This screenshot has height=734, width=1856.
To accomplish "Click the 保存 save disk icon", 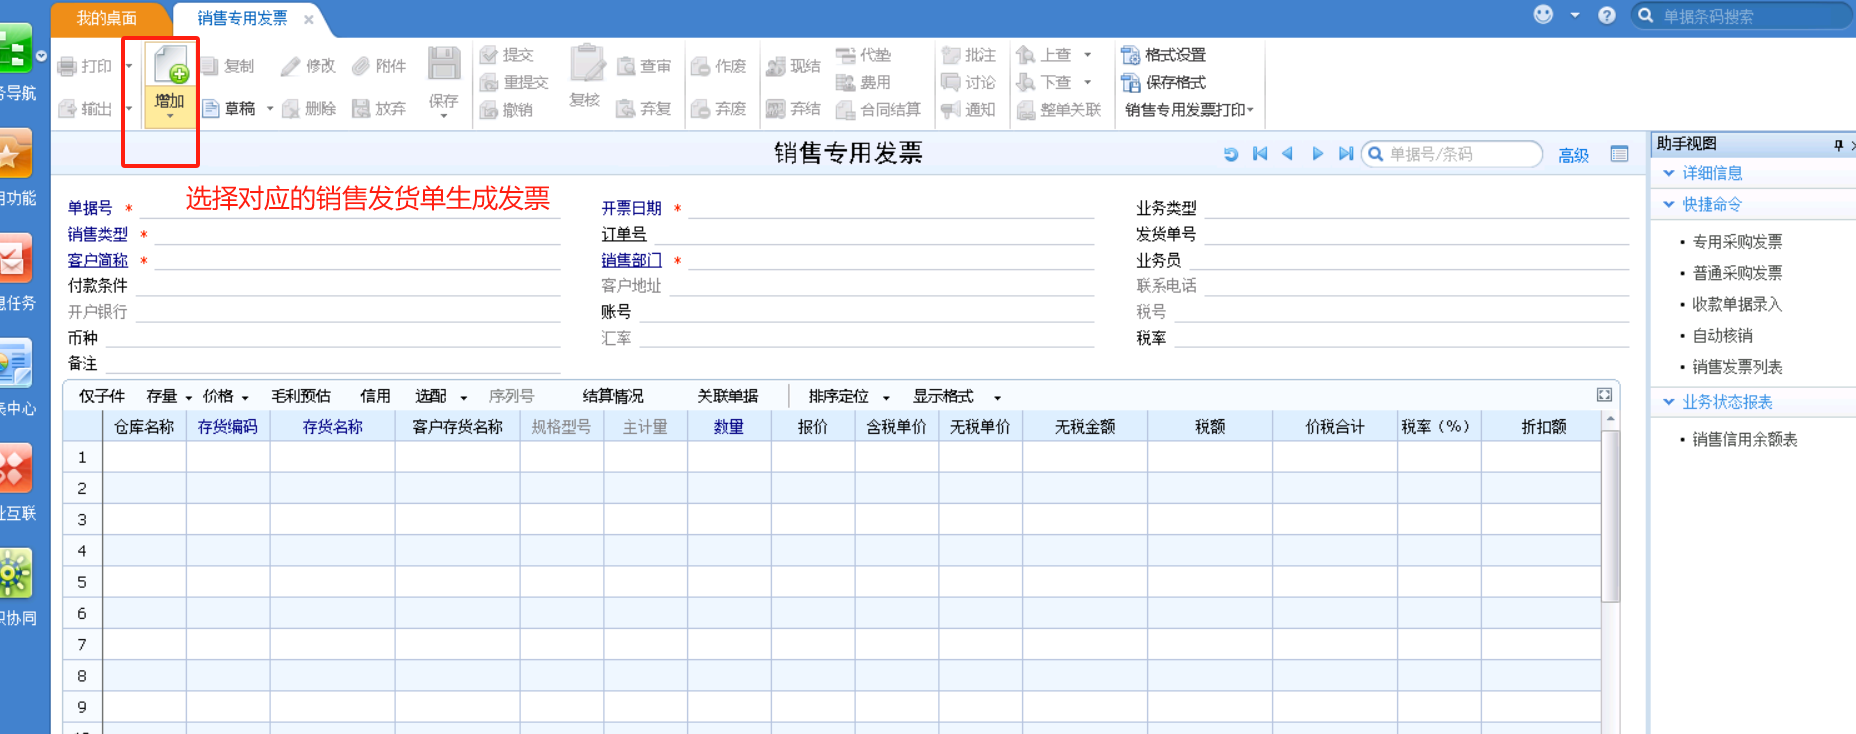I will [444, 64].
